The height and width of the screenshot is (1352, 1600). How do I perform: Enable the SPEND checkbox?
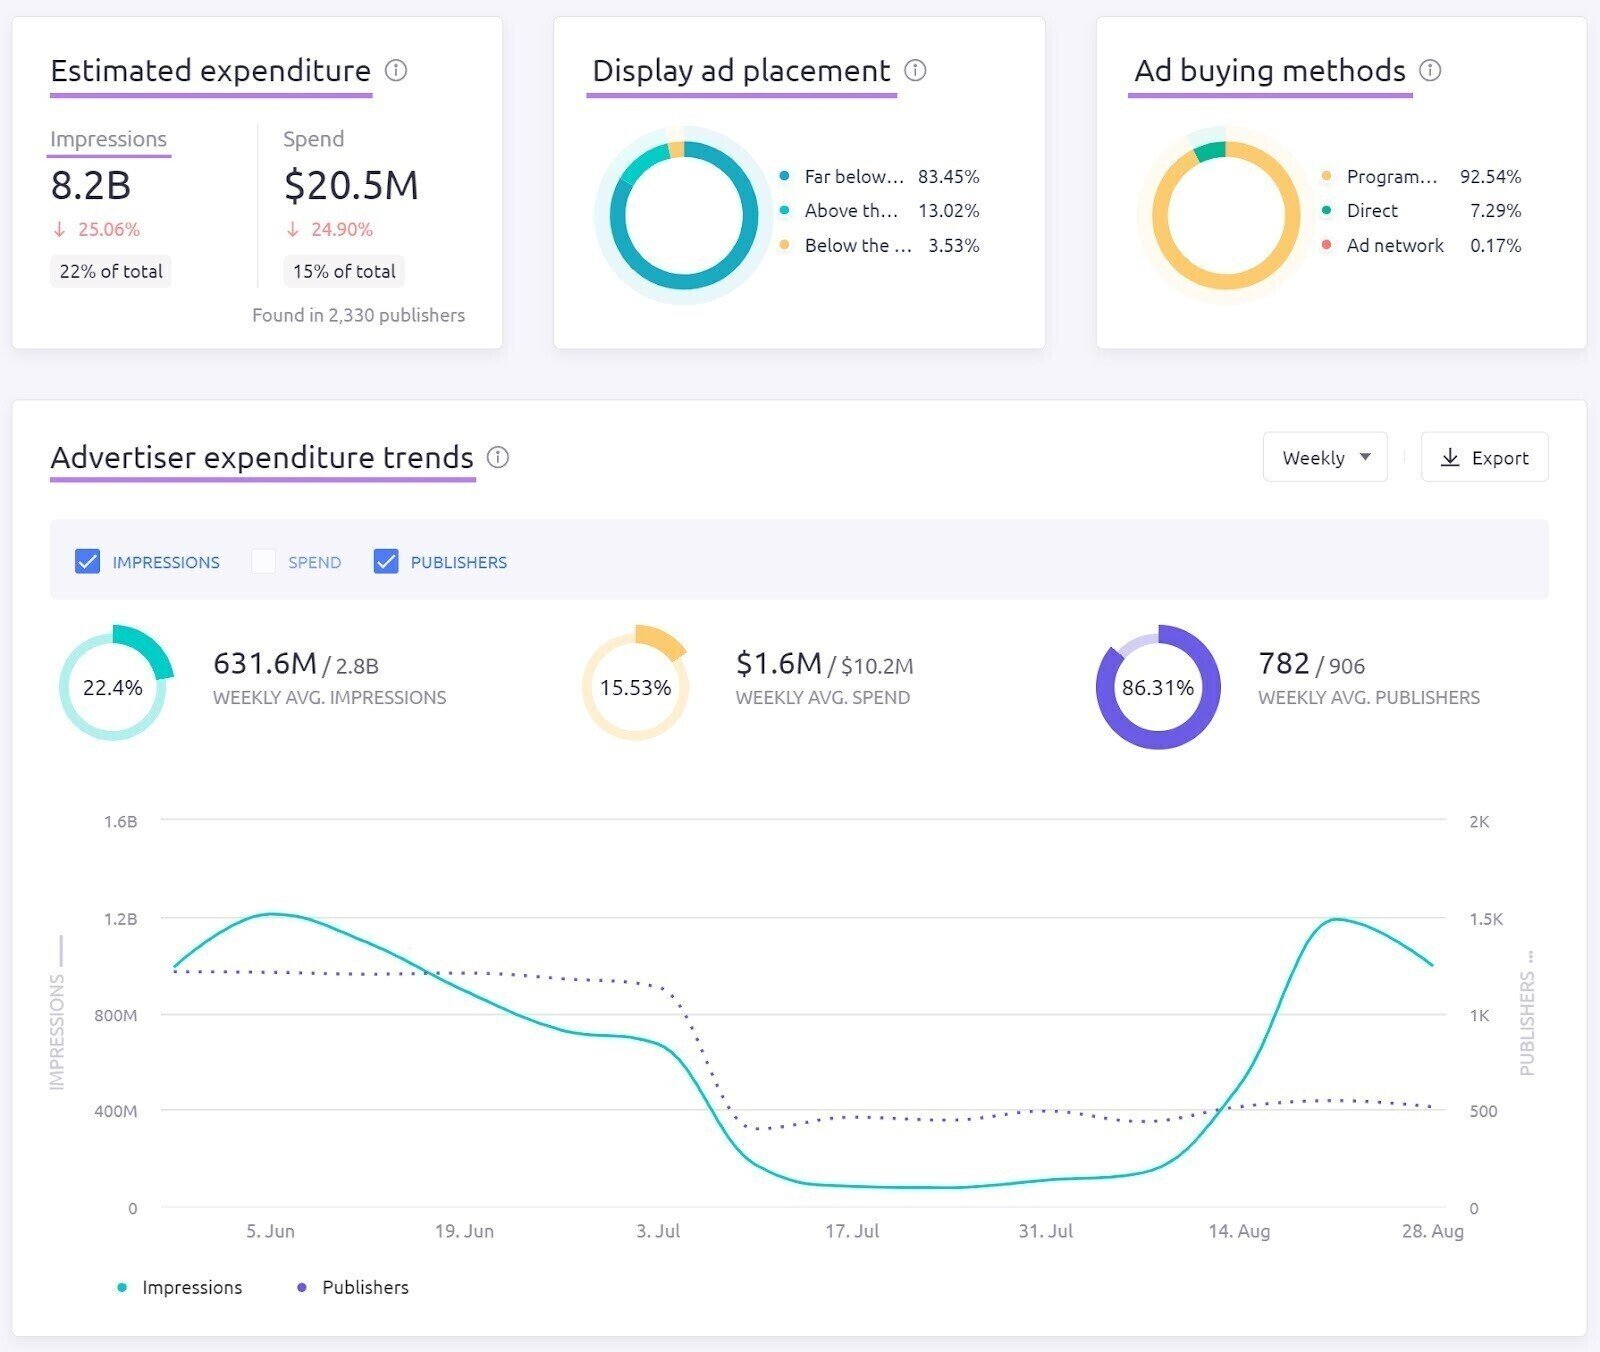coord(262,562)
